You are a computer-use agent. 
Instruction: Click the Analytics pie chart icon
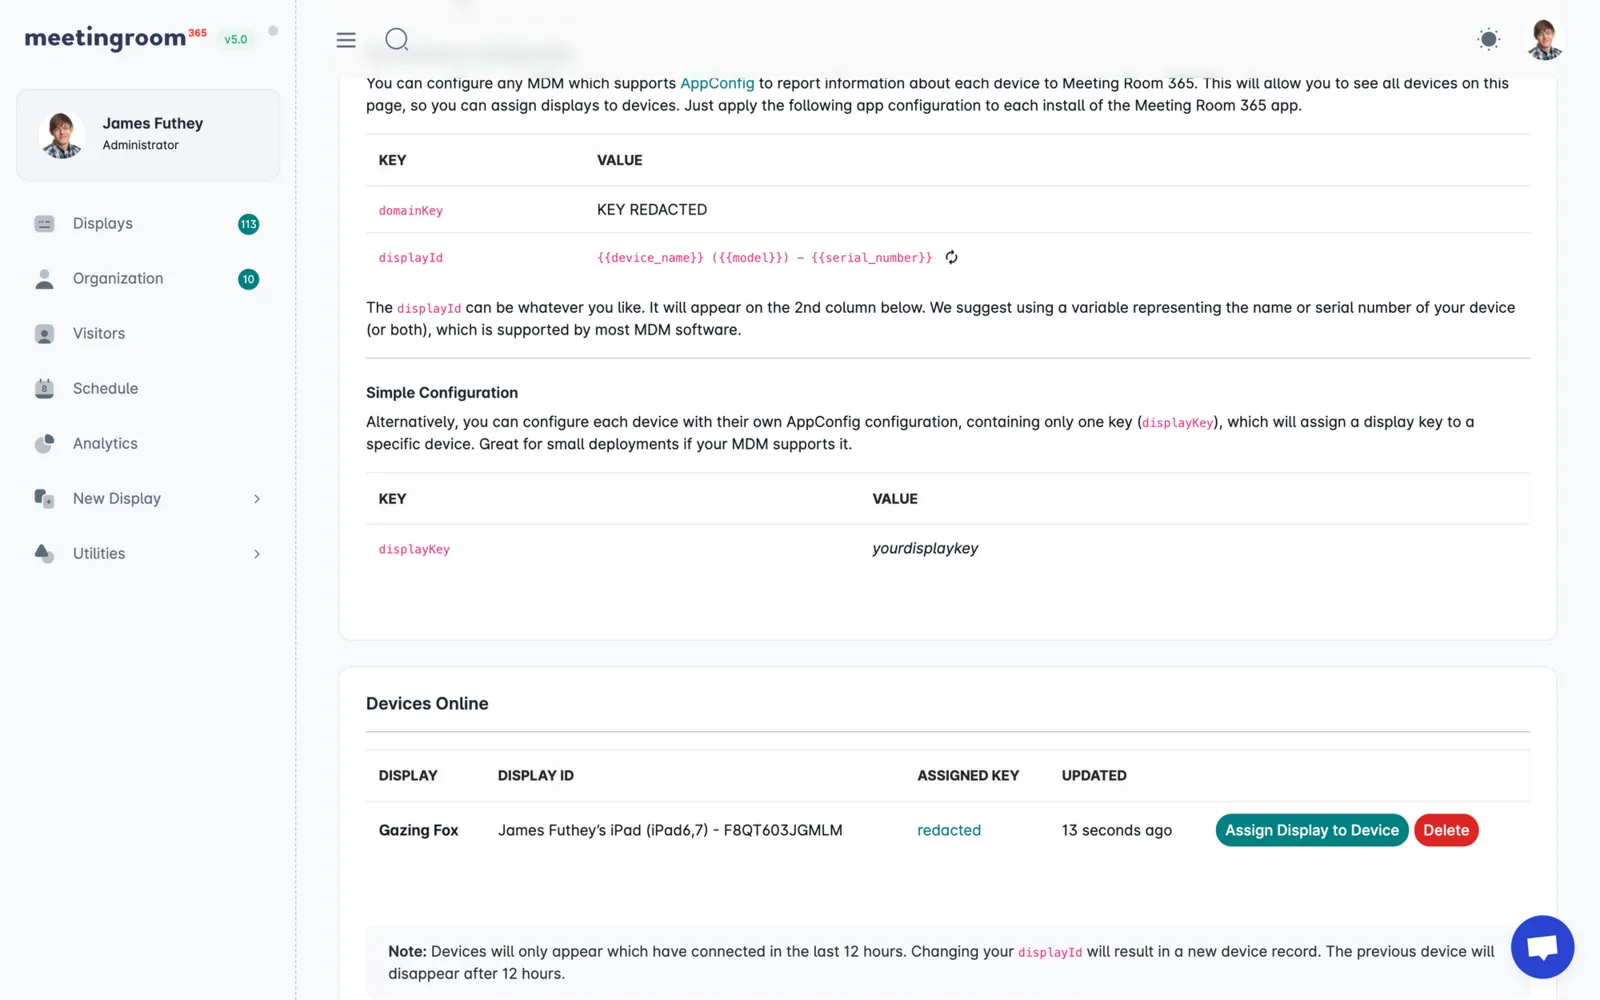click(x=44, y=444)
